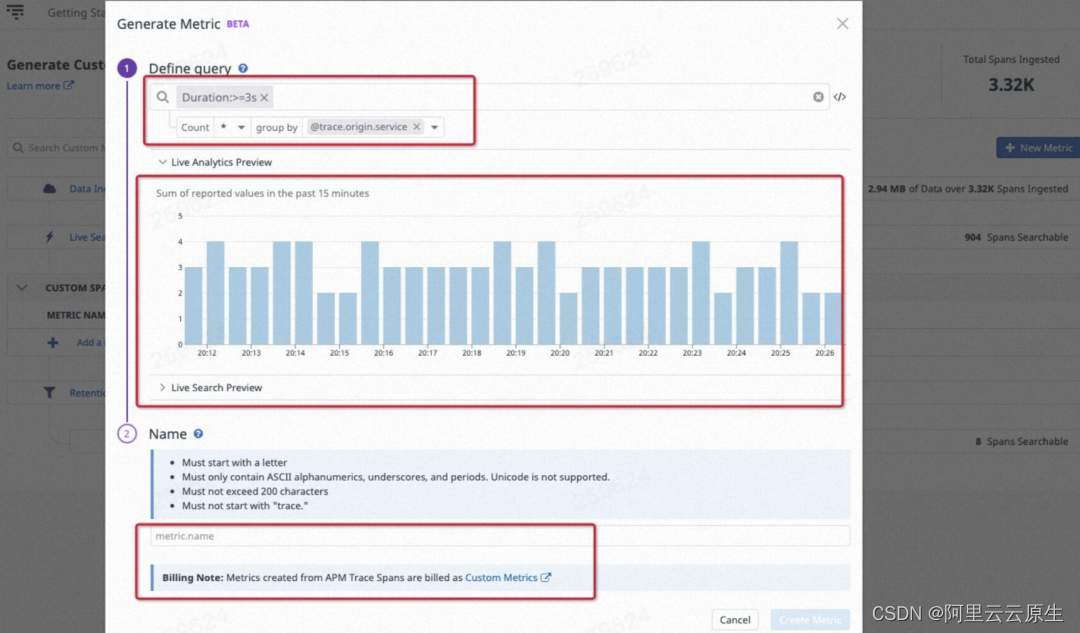
Task: Open the group by options dropdown
Action: [435, 127]
